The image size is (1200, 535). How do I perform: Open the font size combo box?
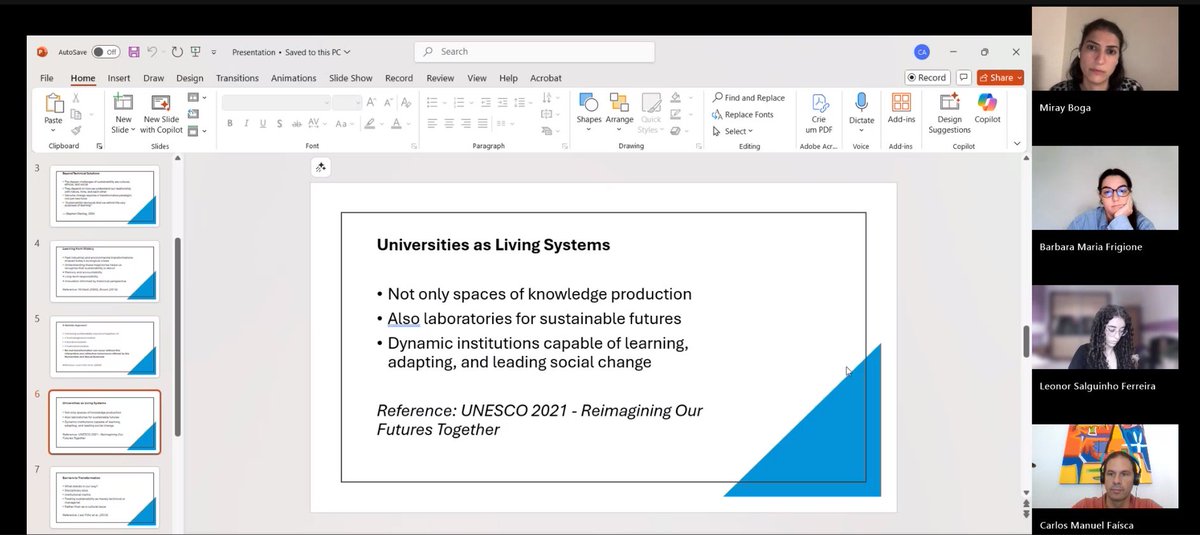tap(347, 103)
